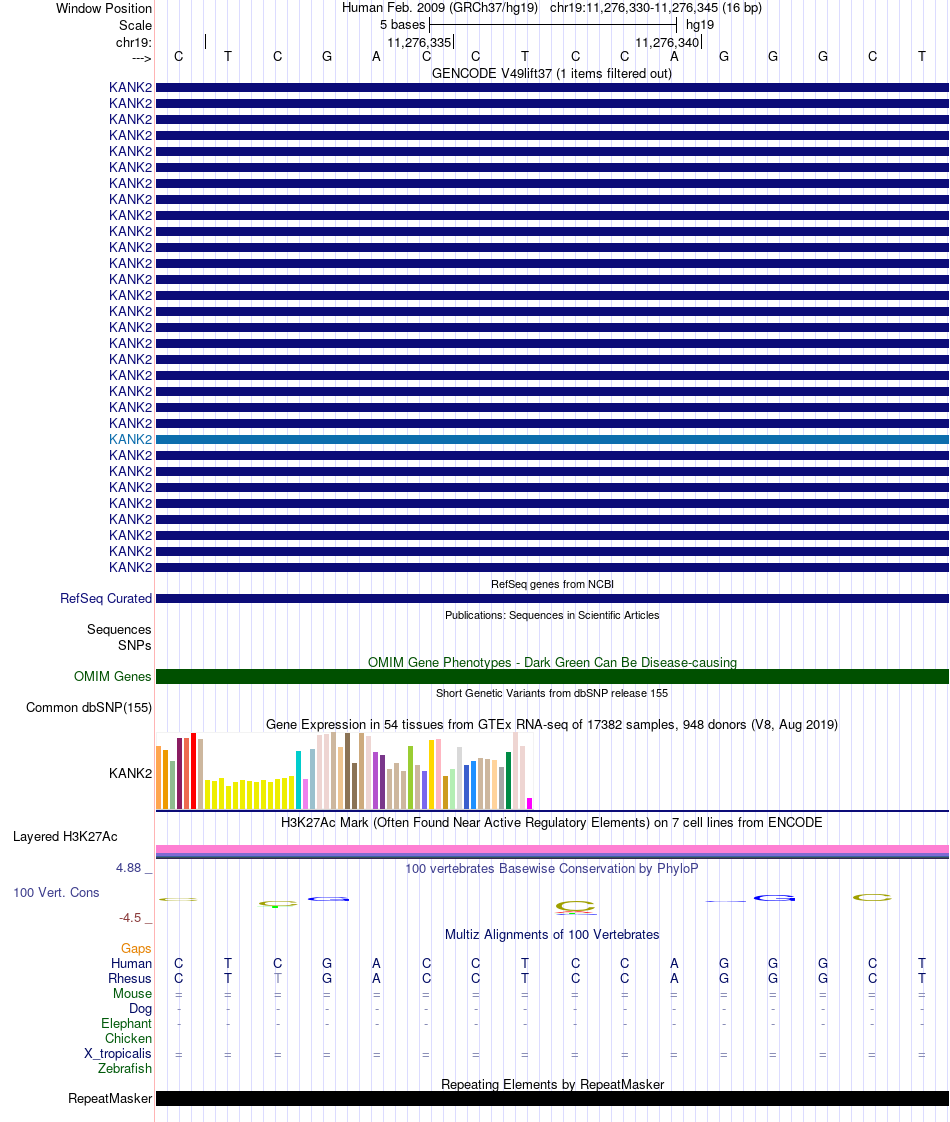
Task: Open the OMIM Gene Phenotypes track title
Action: coord(552,662)
